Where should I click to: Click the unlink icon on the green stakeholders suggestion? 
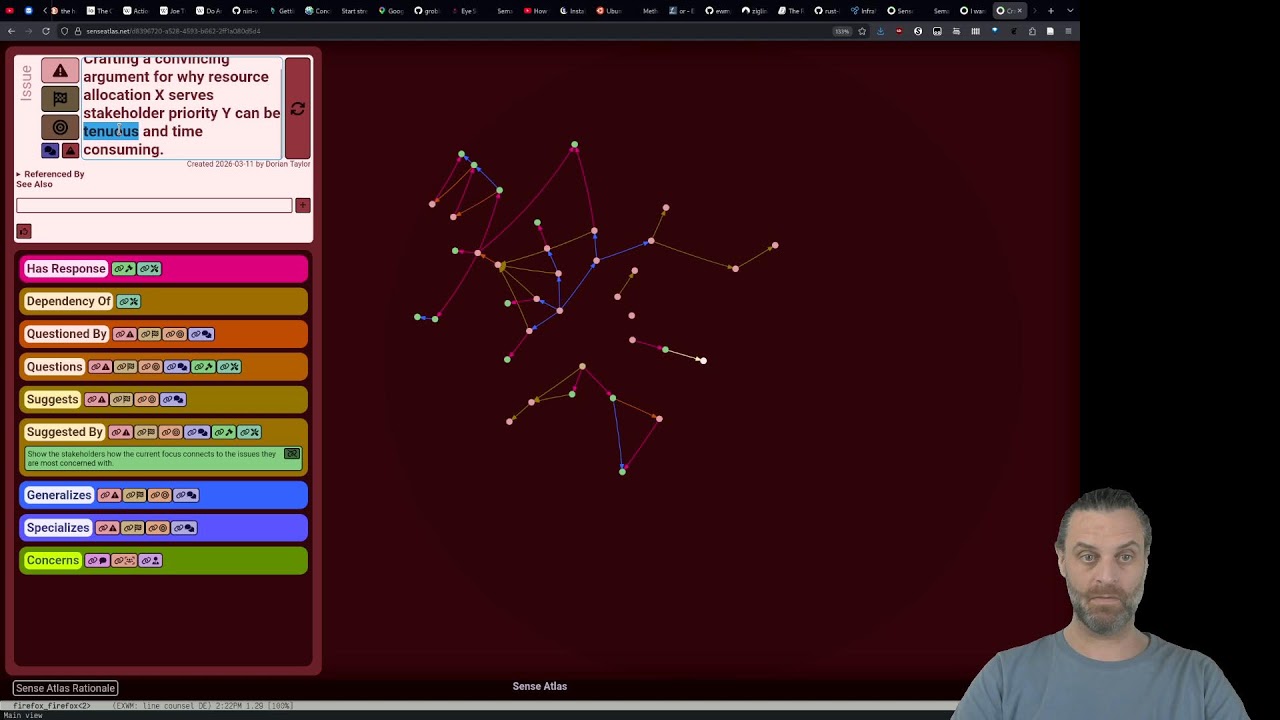pos(292,454)
